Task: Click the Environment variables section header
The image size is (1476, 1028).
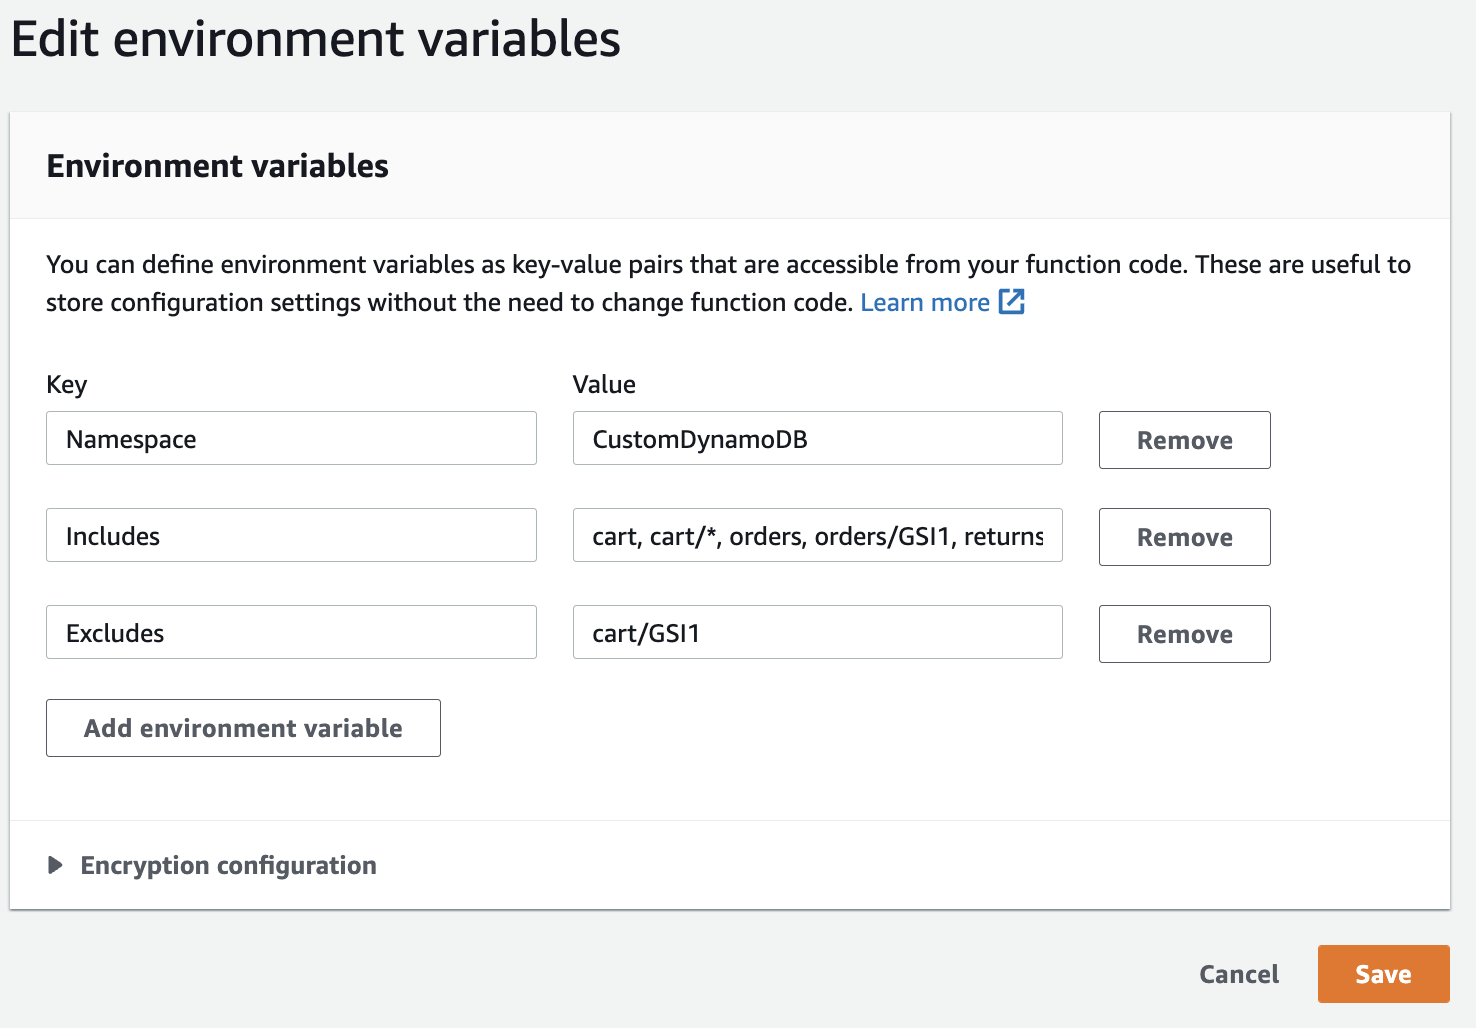Action: point(216,166)
